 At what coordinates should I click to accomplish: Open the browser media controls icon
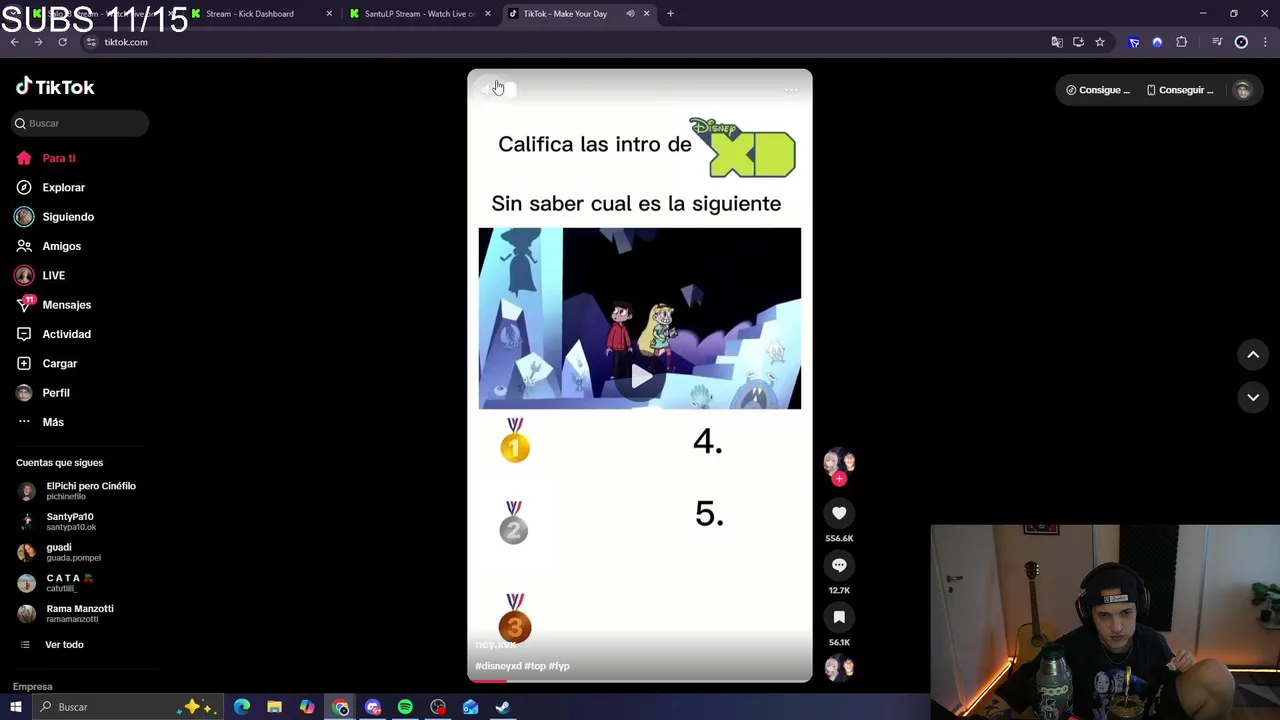tap(1217, 42)
